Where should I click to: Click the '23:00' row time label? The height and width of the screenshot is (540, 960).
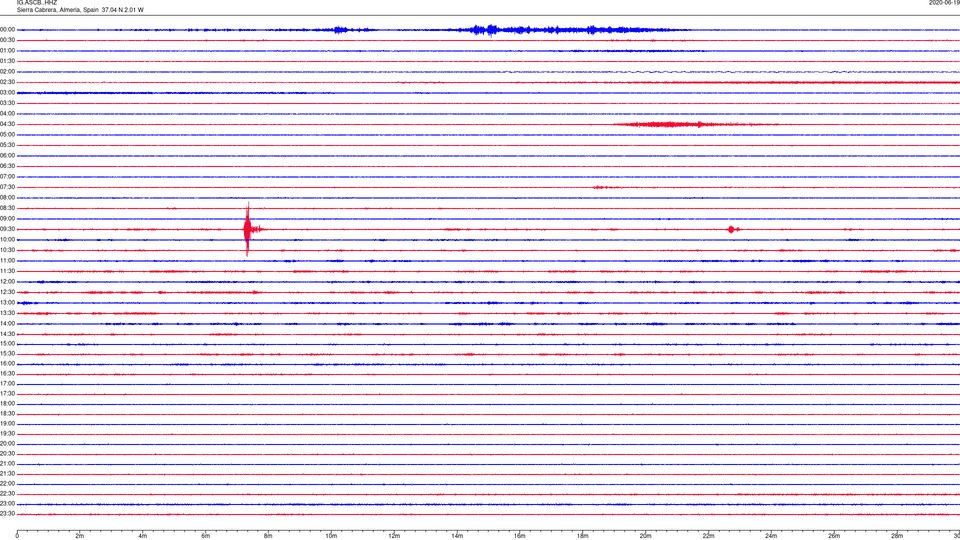7,504
